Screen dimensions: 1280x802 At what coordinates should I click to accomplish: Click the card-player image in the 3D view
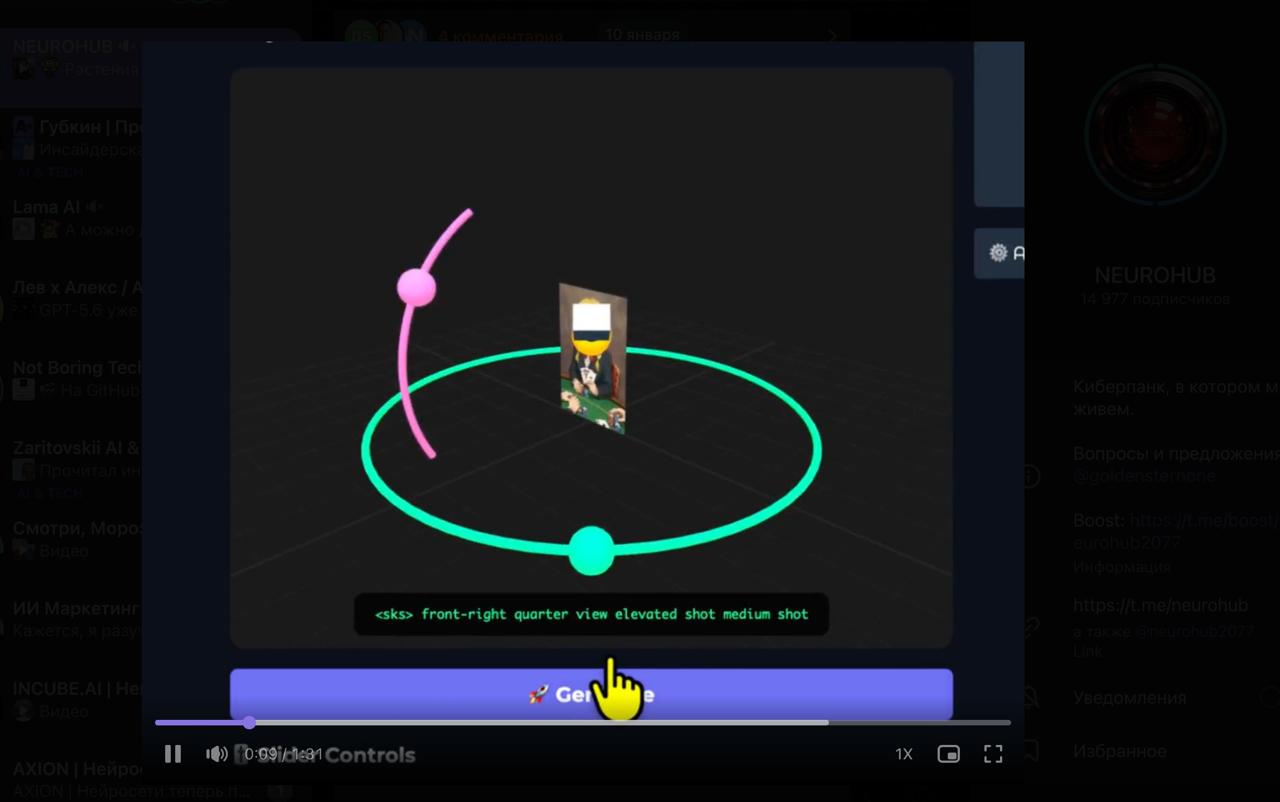[x=593, y=358]
